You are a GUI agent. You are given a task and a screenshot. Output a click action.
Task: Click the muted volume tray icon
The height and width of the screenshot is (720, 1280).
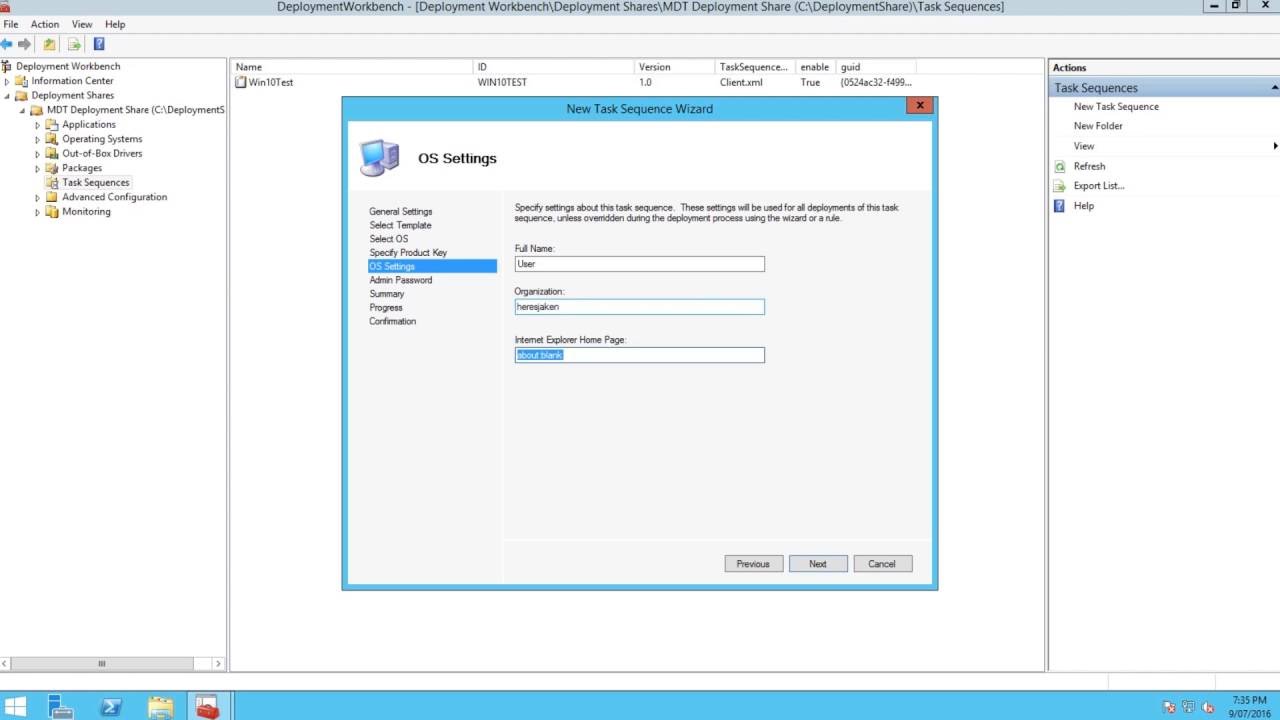pyautogui.click(x=1208, y=708)
